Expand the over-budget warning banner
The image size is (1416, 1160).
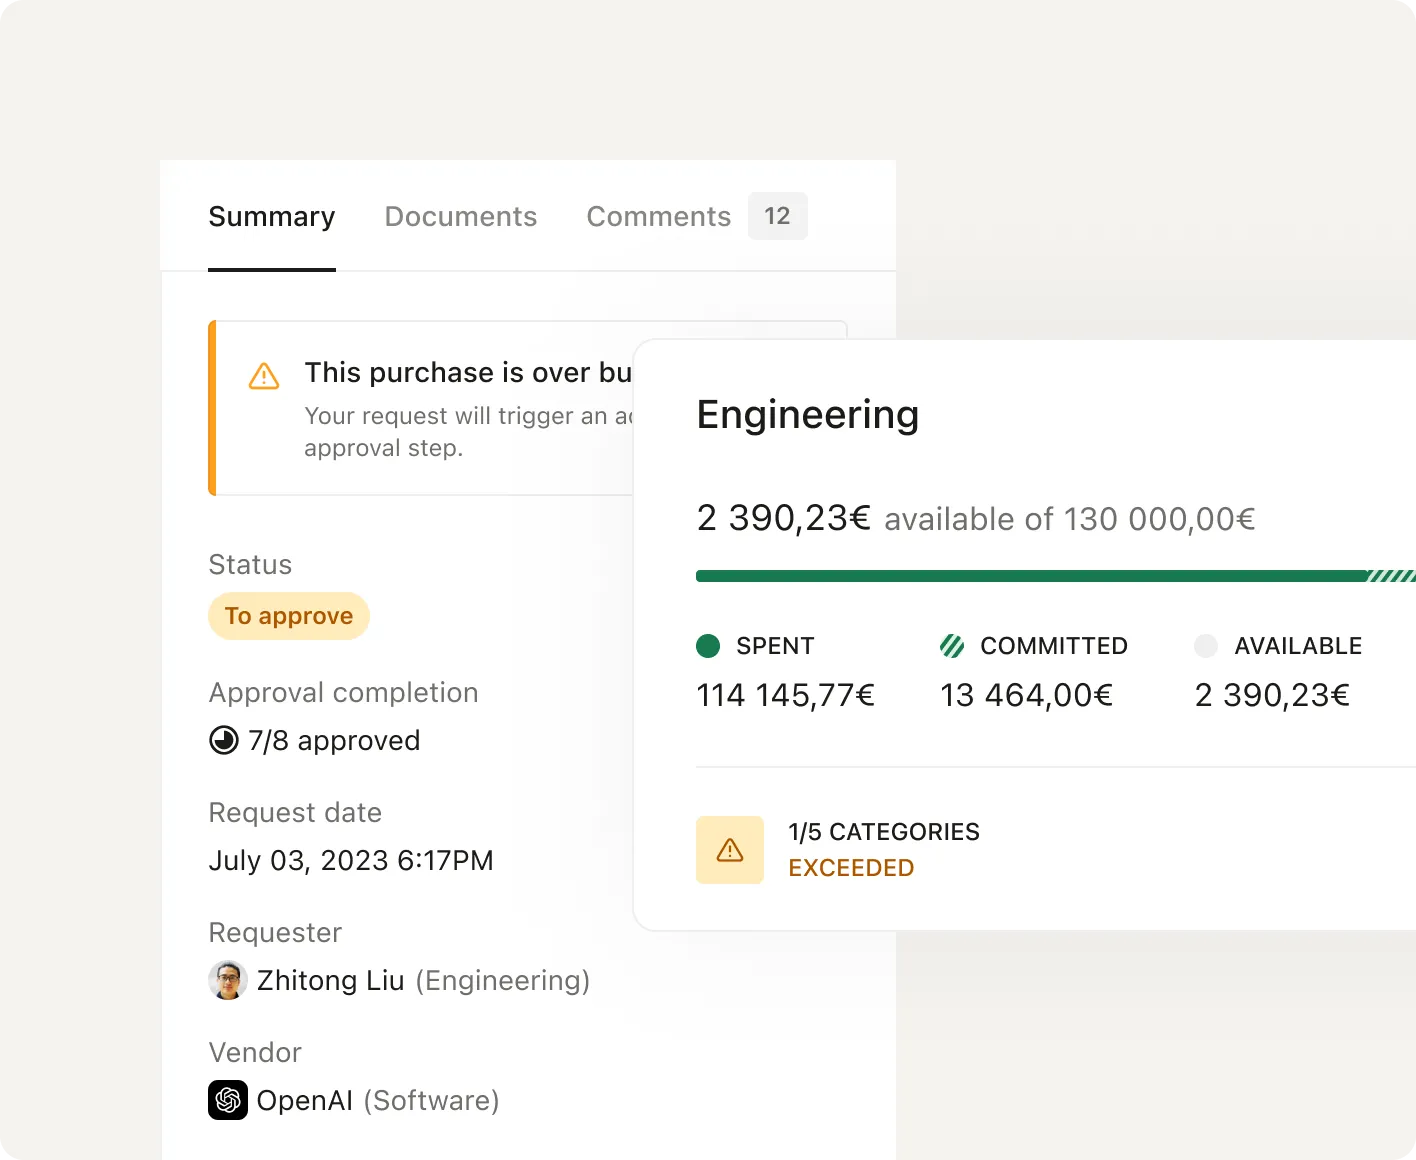(470, 372)
